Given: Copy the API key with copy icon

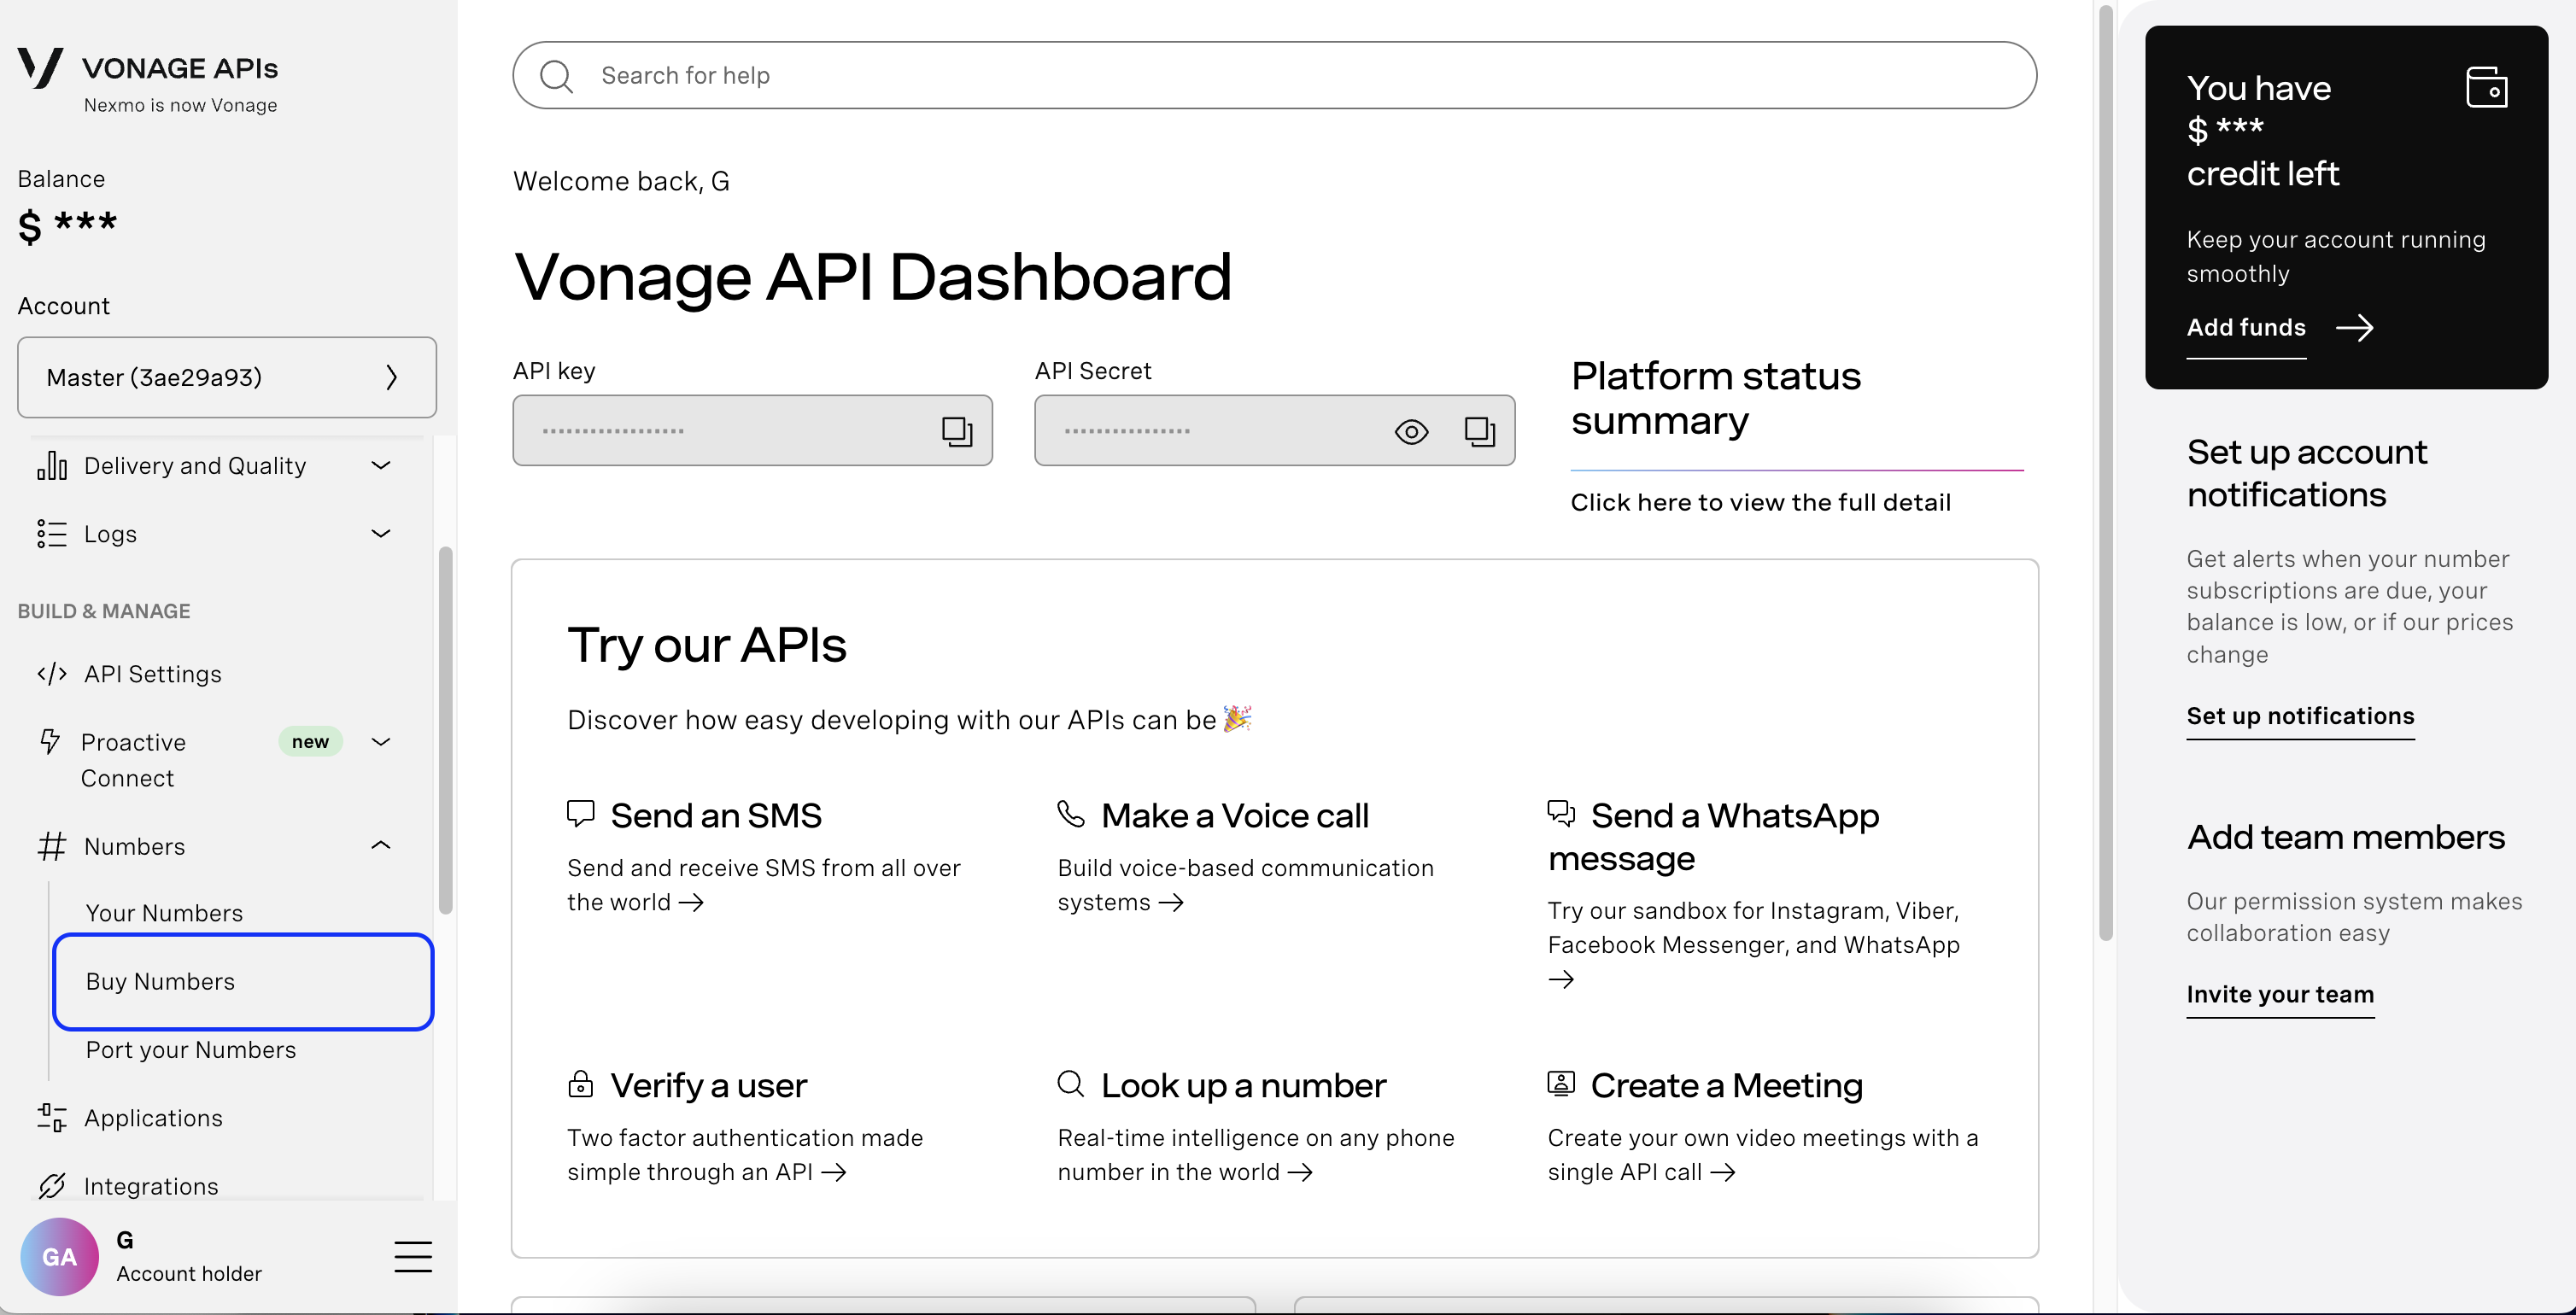Looking at the screenshot, I should (x=956, y=431).
